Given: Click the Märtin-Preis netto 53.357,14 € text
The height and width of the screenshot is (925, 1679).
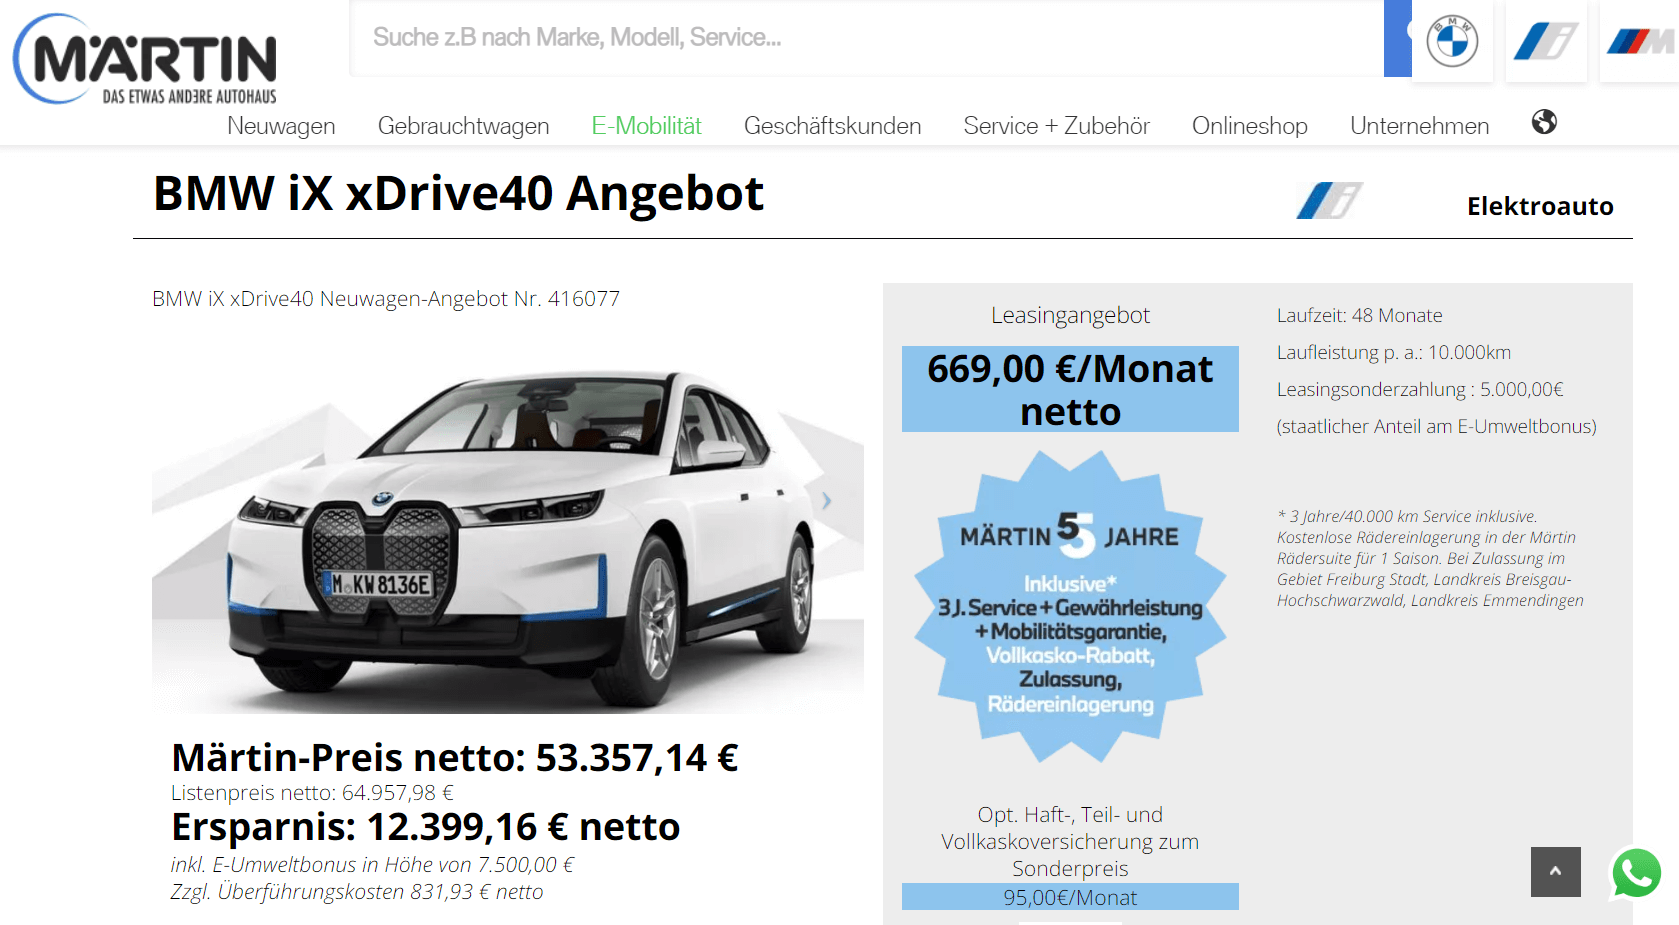Looking at the screenshot, I should pyautogui.click(x=455, y=758).
